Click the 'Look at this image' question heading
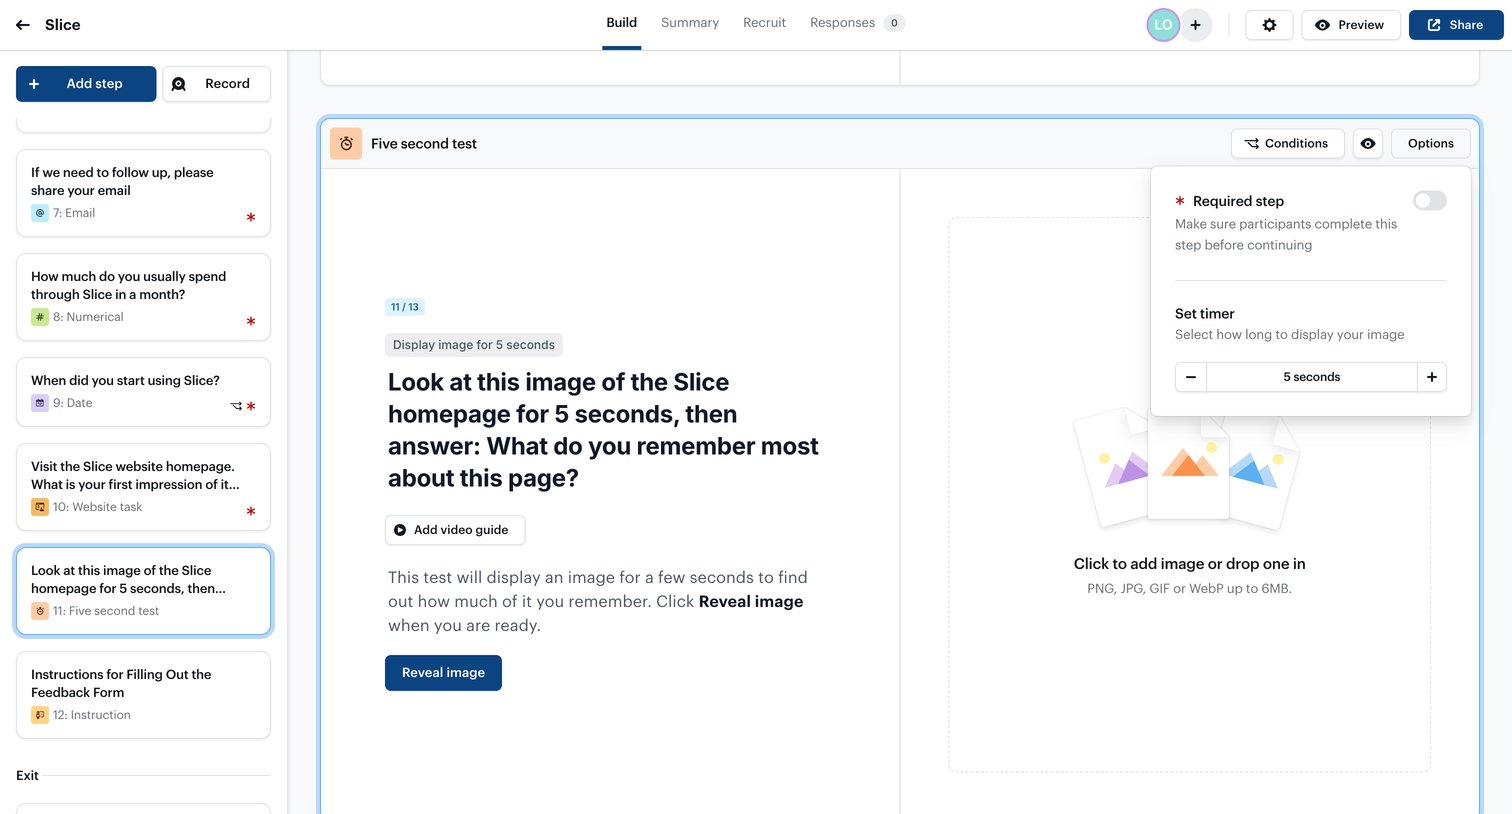1512x814 pixels. tap(603, 430)
